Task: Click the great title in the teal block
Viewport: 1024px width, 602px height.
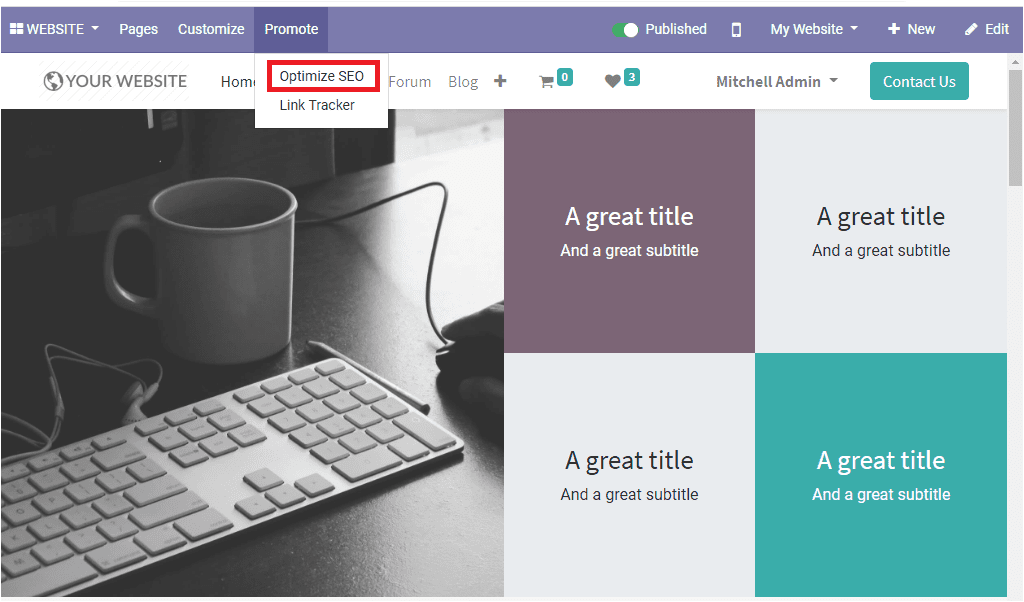Action: [881, 461]
